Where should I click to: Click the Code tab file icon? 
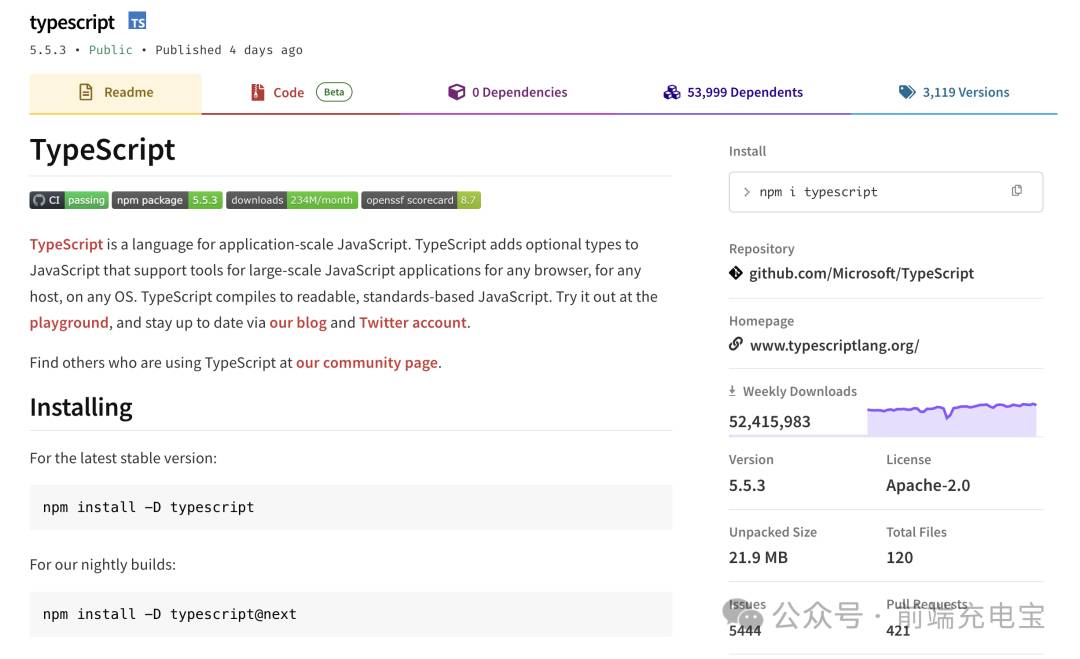click(258, 92)
